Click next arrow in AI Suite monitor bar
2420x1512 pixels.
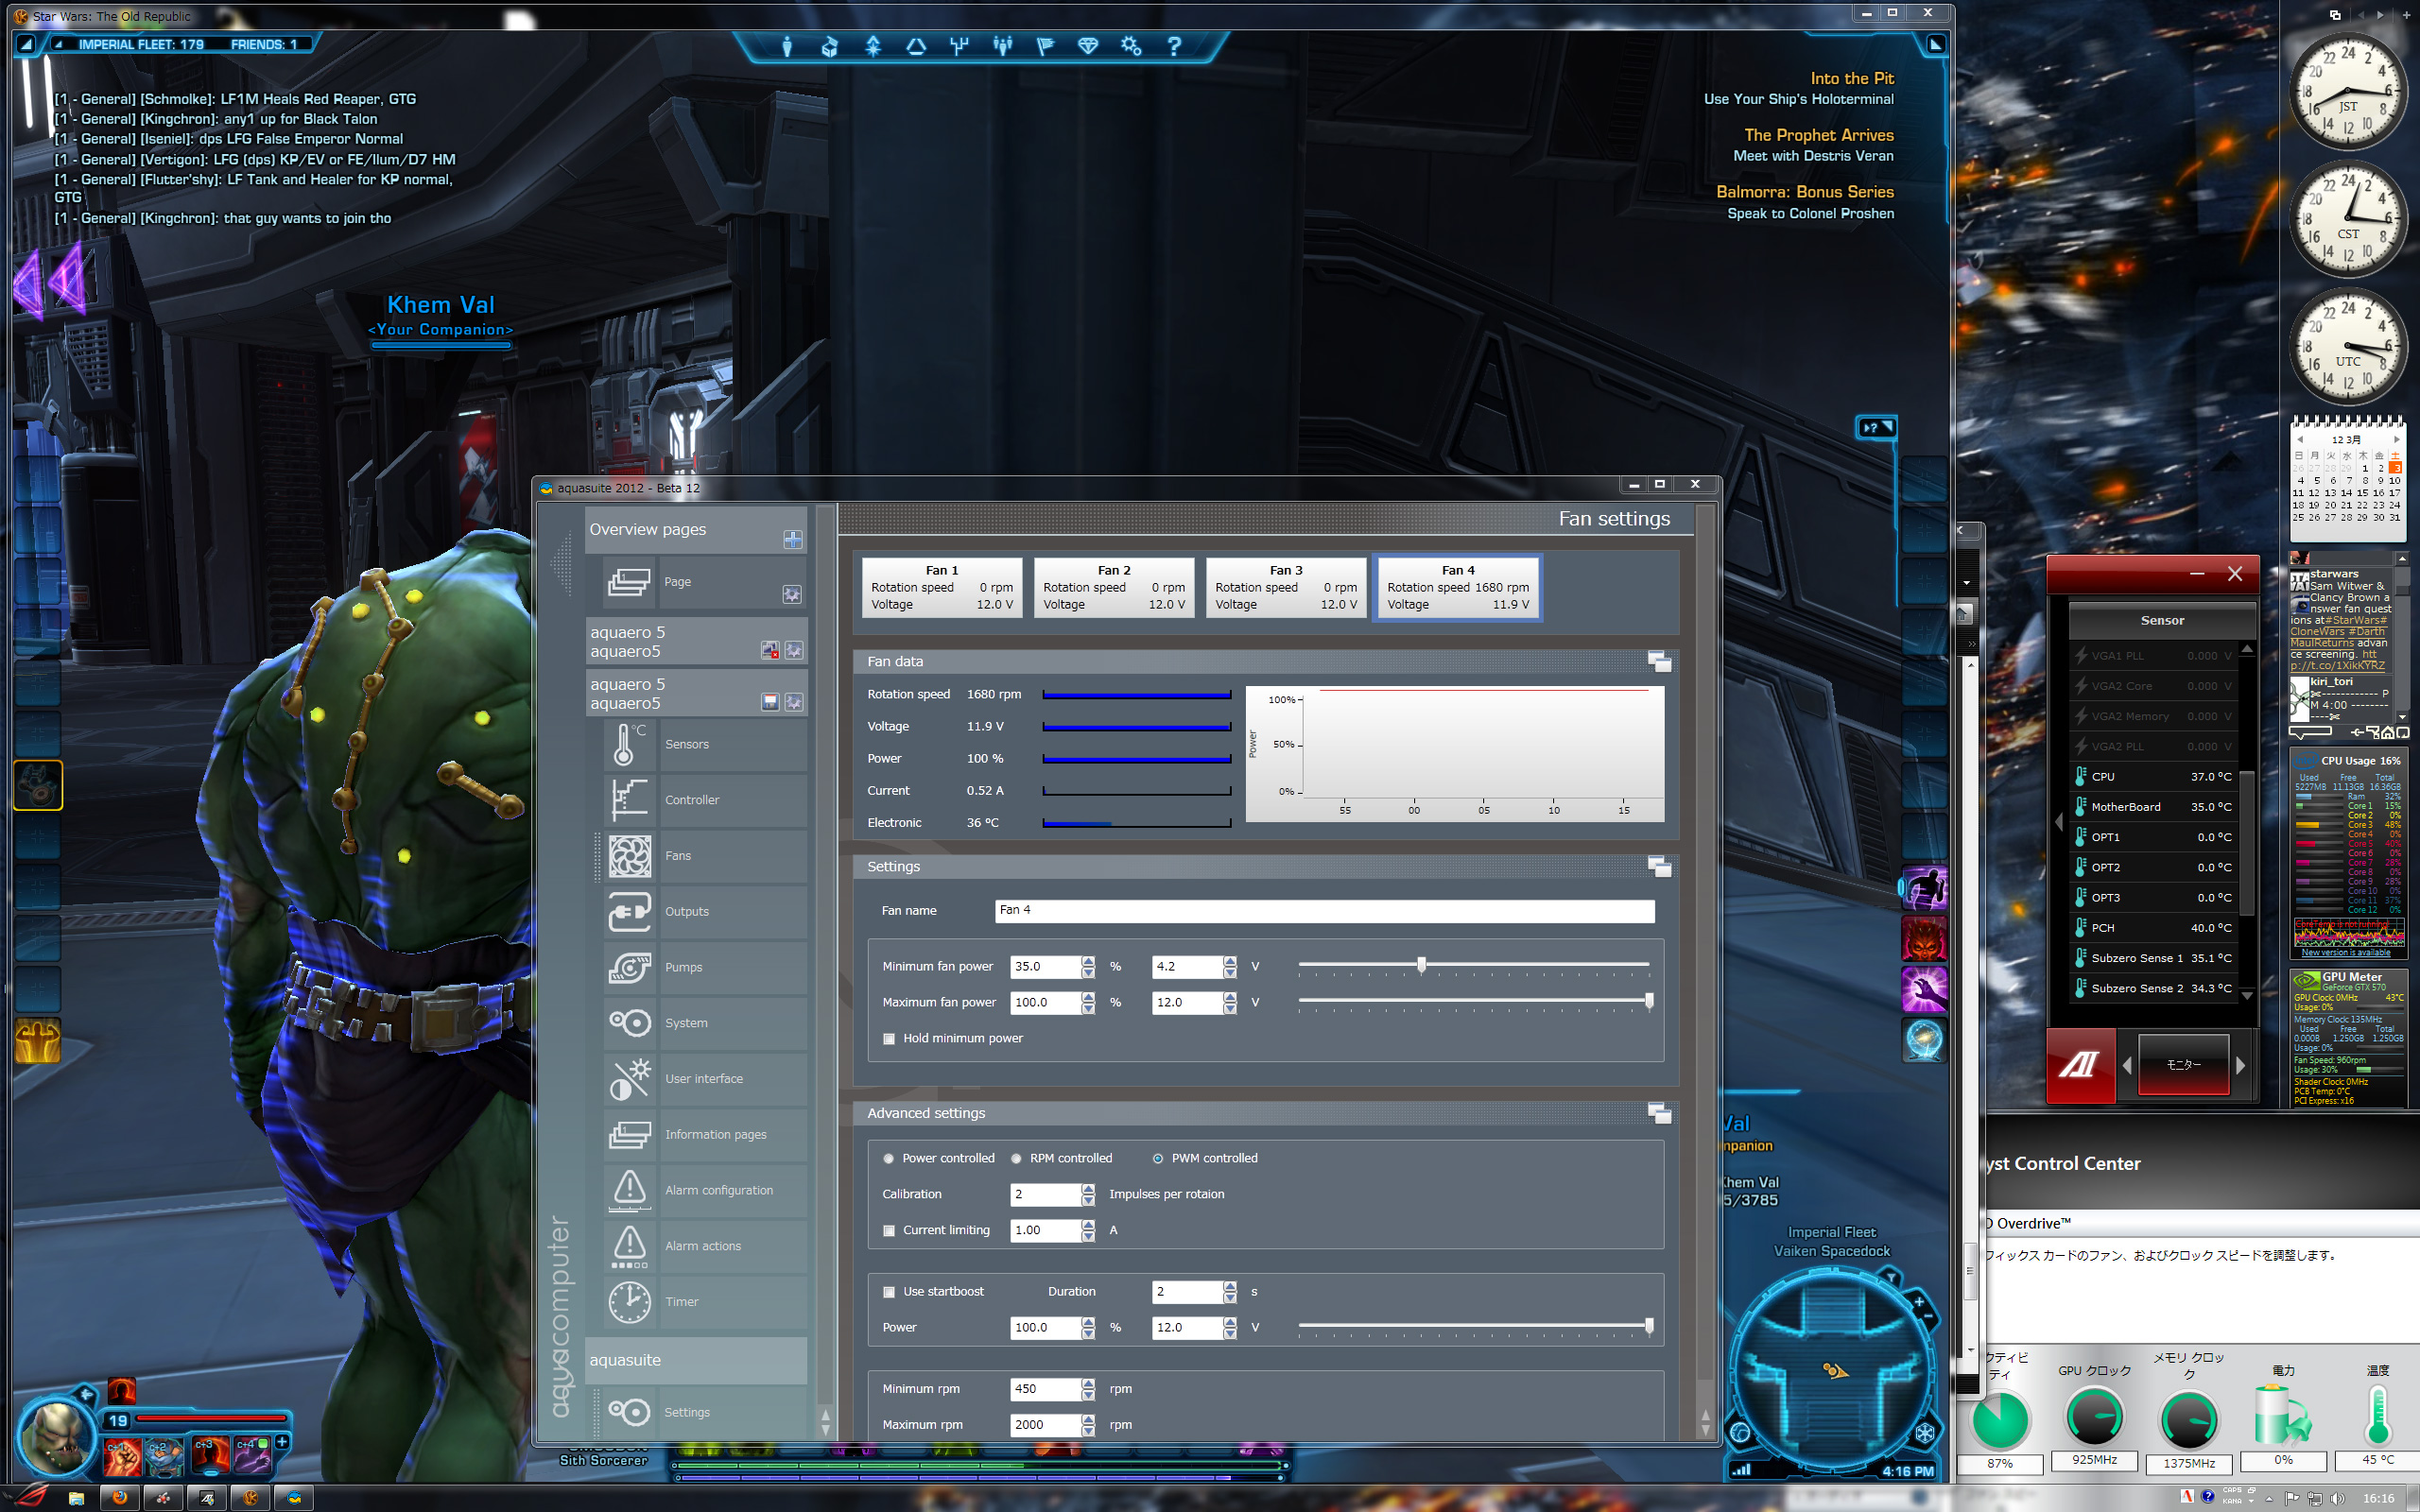pyautogui.click(x=2240, y=1066)
